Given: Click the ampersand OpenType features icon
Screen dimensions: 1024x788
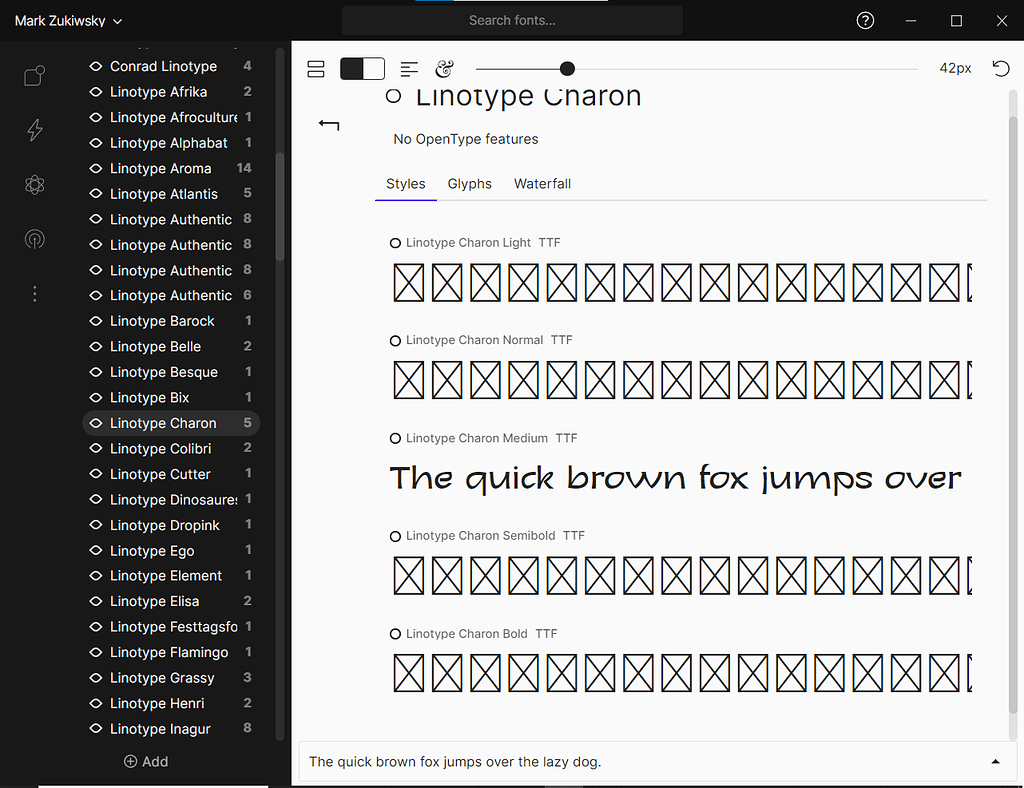Looking at the screenshot, I should click(445, 68).
